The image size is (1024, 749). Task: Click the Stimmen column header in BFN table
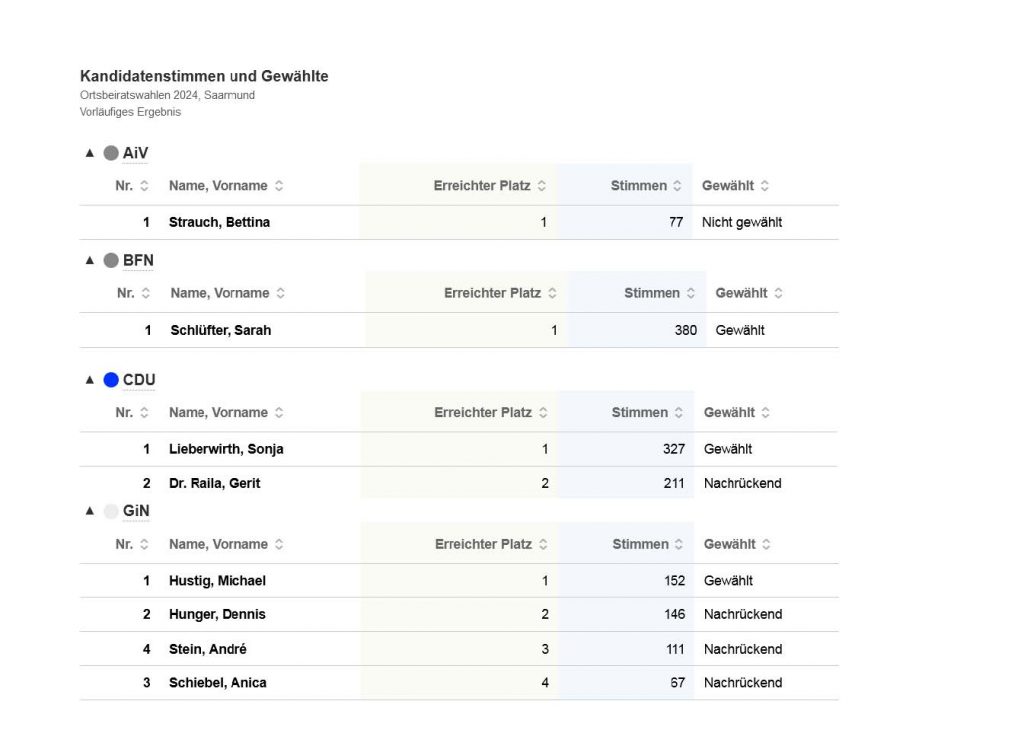tap(651, 294)
